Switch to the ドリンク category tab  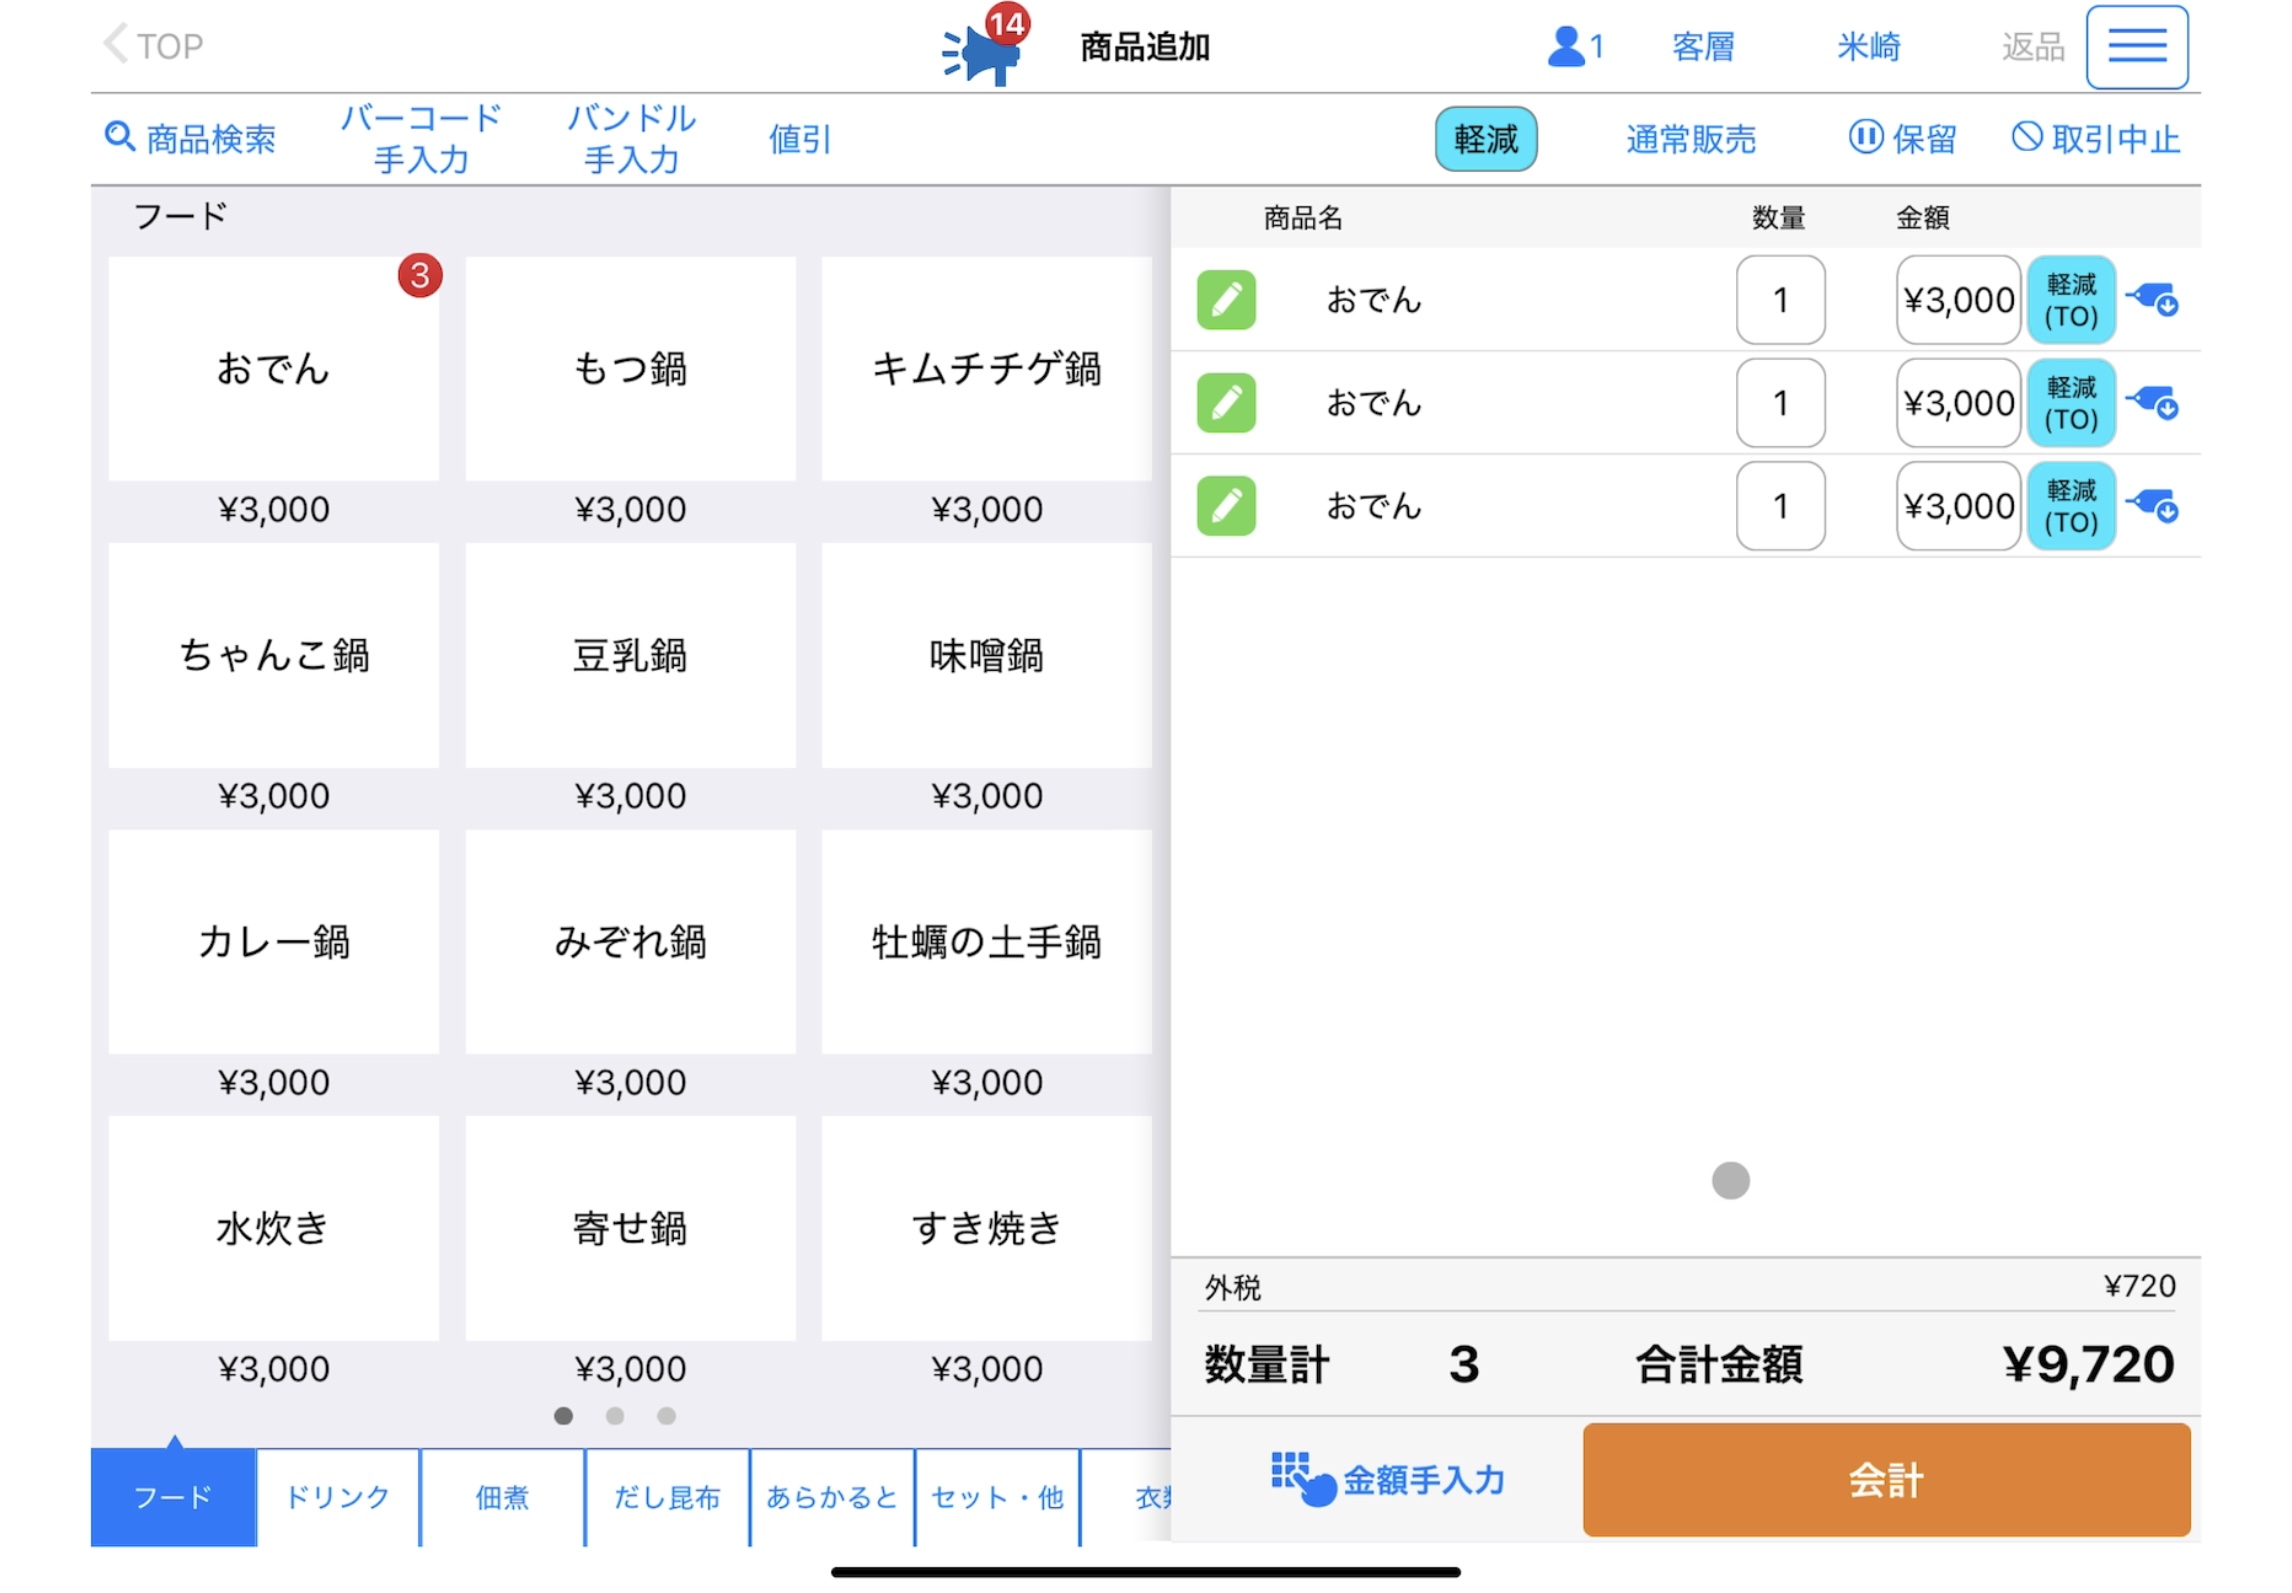(337, 1496)
